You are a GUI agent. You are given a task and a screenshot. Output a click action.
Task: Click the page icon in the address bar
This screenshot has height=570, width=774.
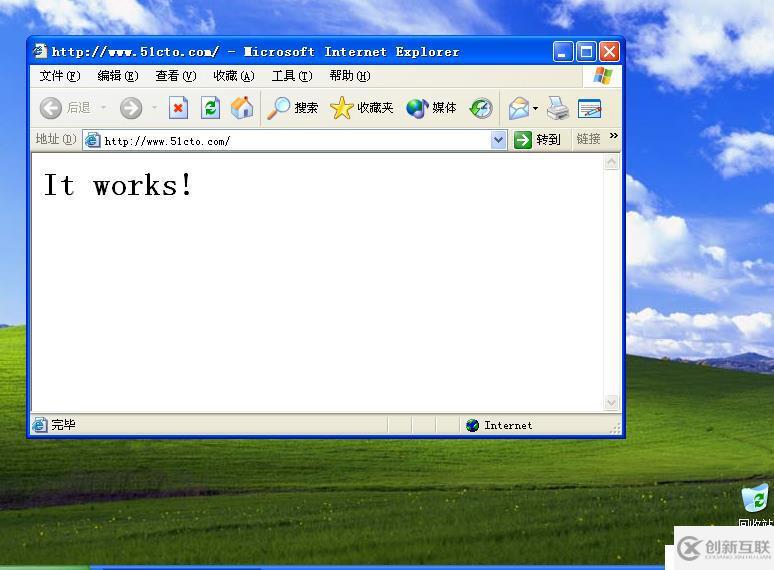(92, 141)
